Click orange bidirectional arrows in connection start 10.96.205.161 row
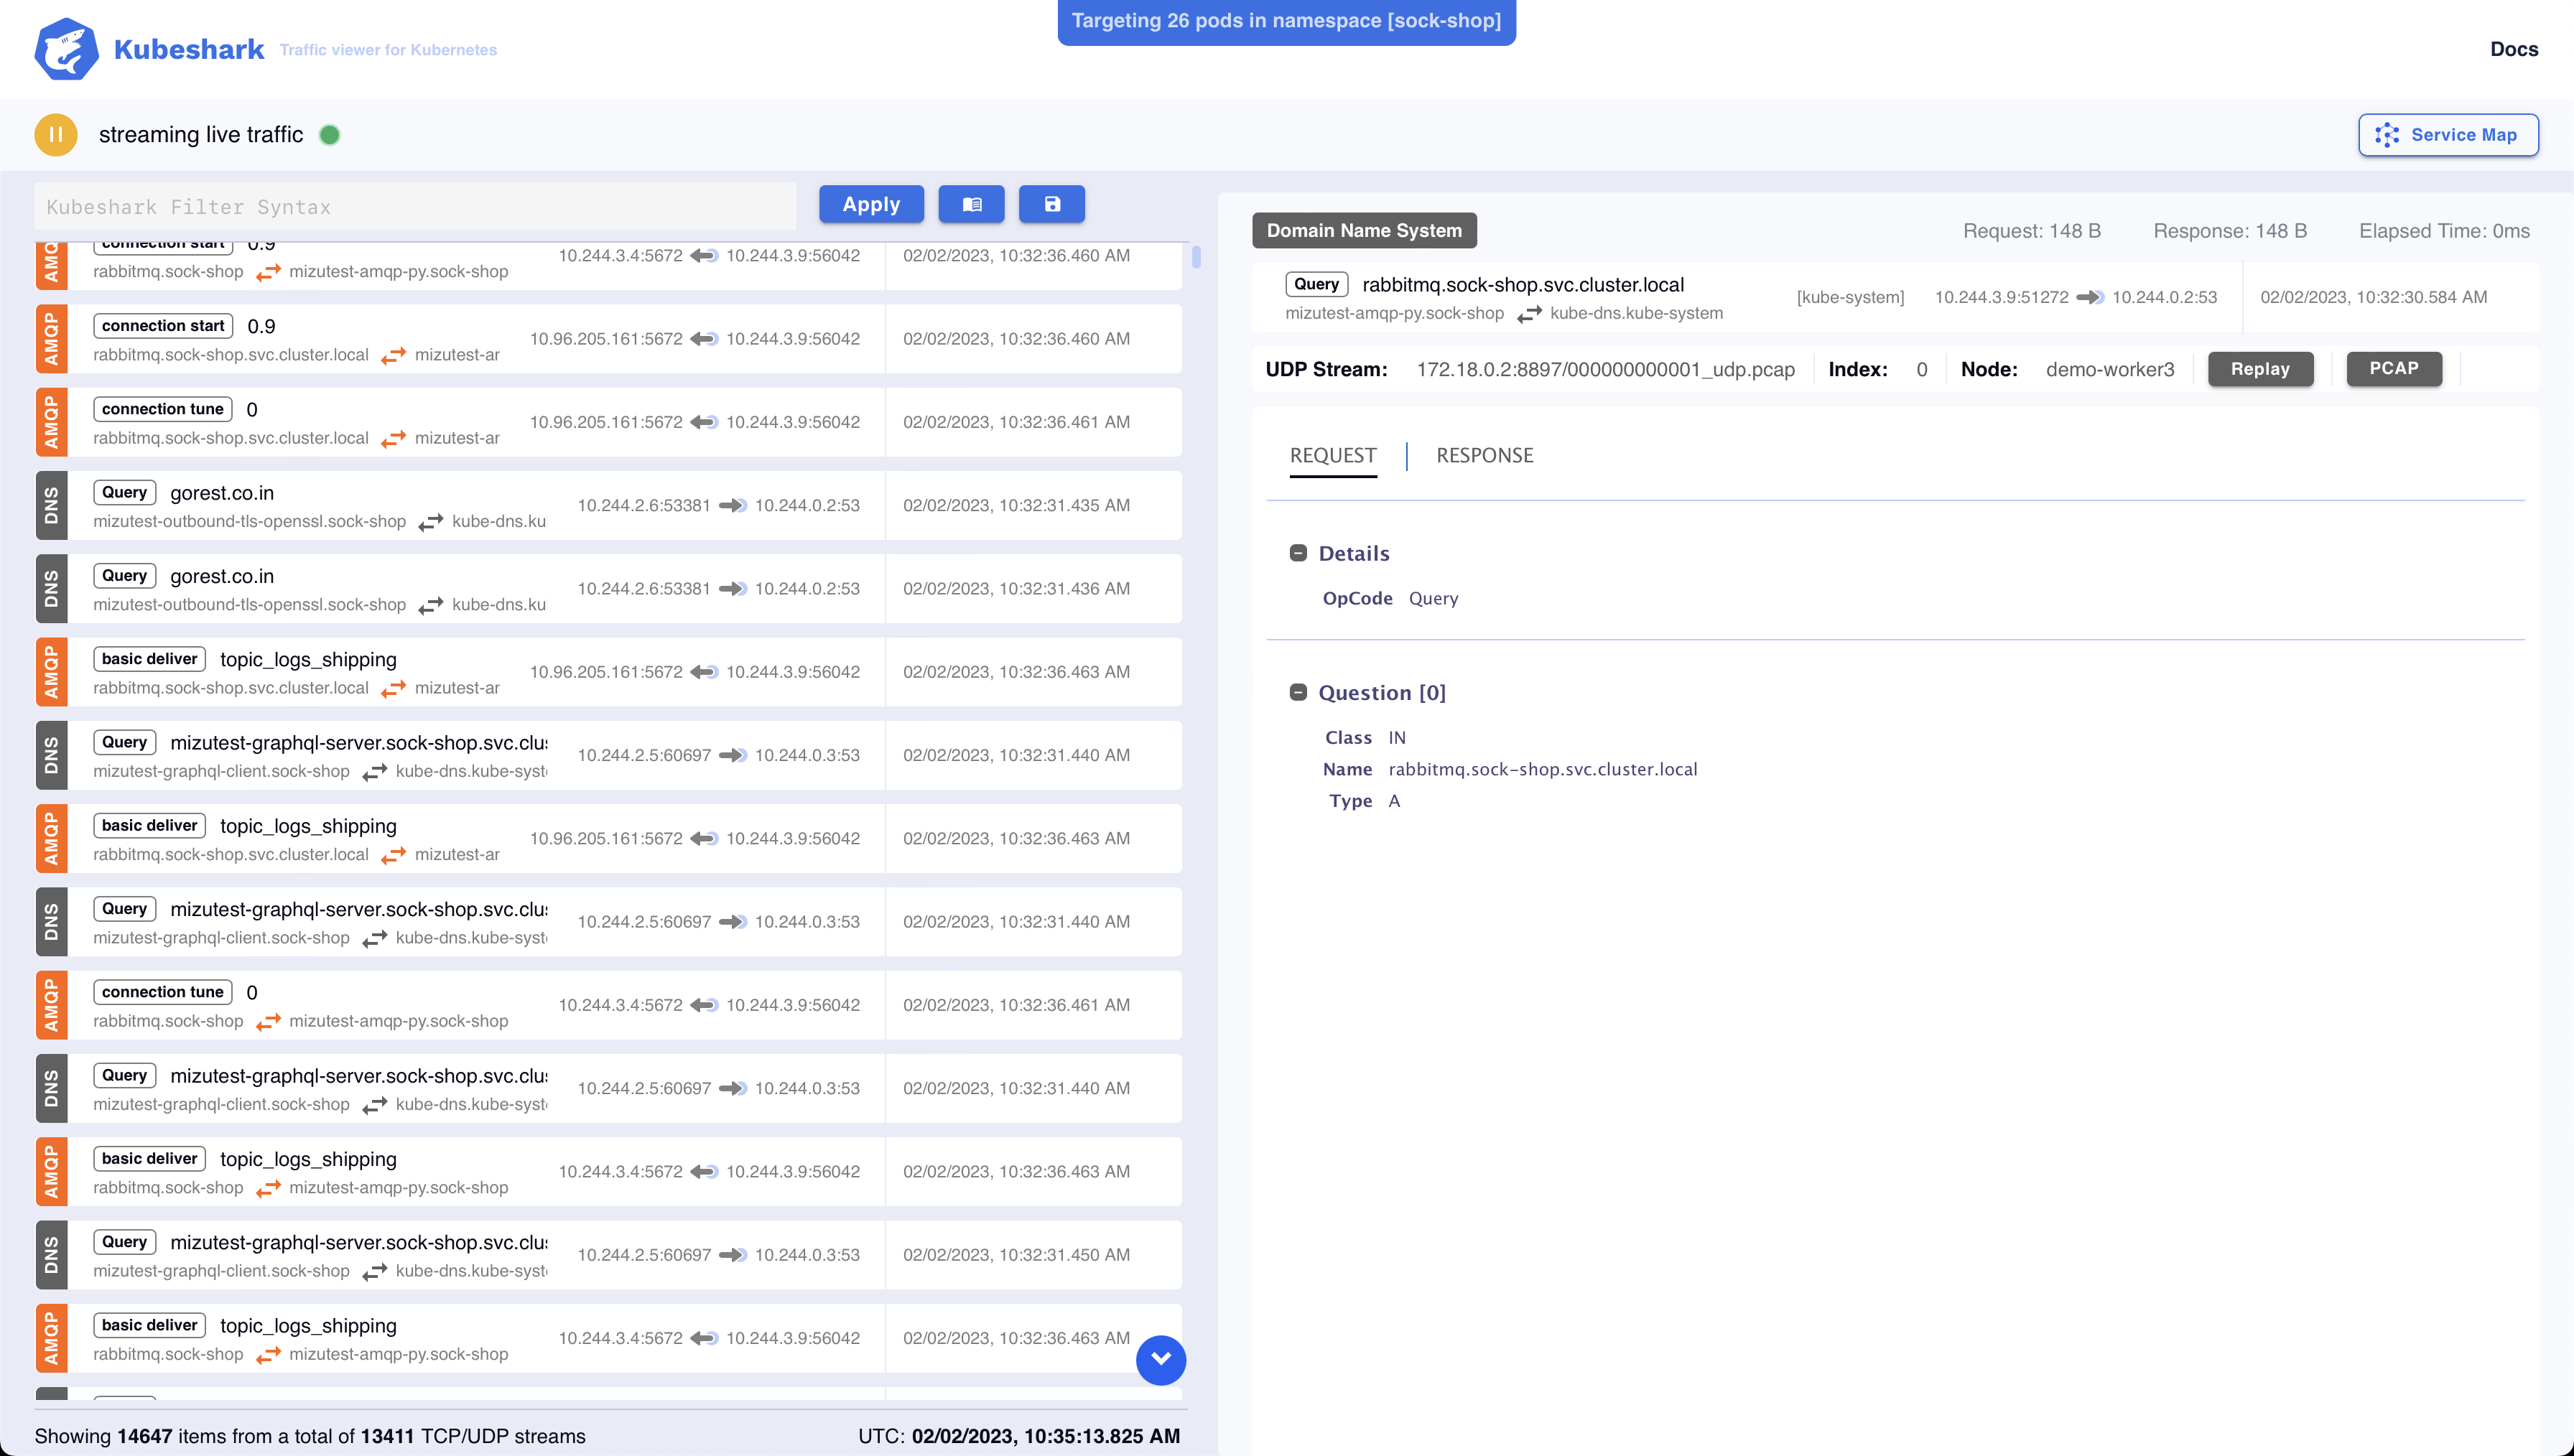 (394, 356)
